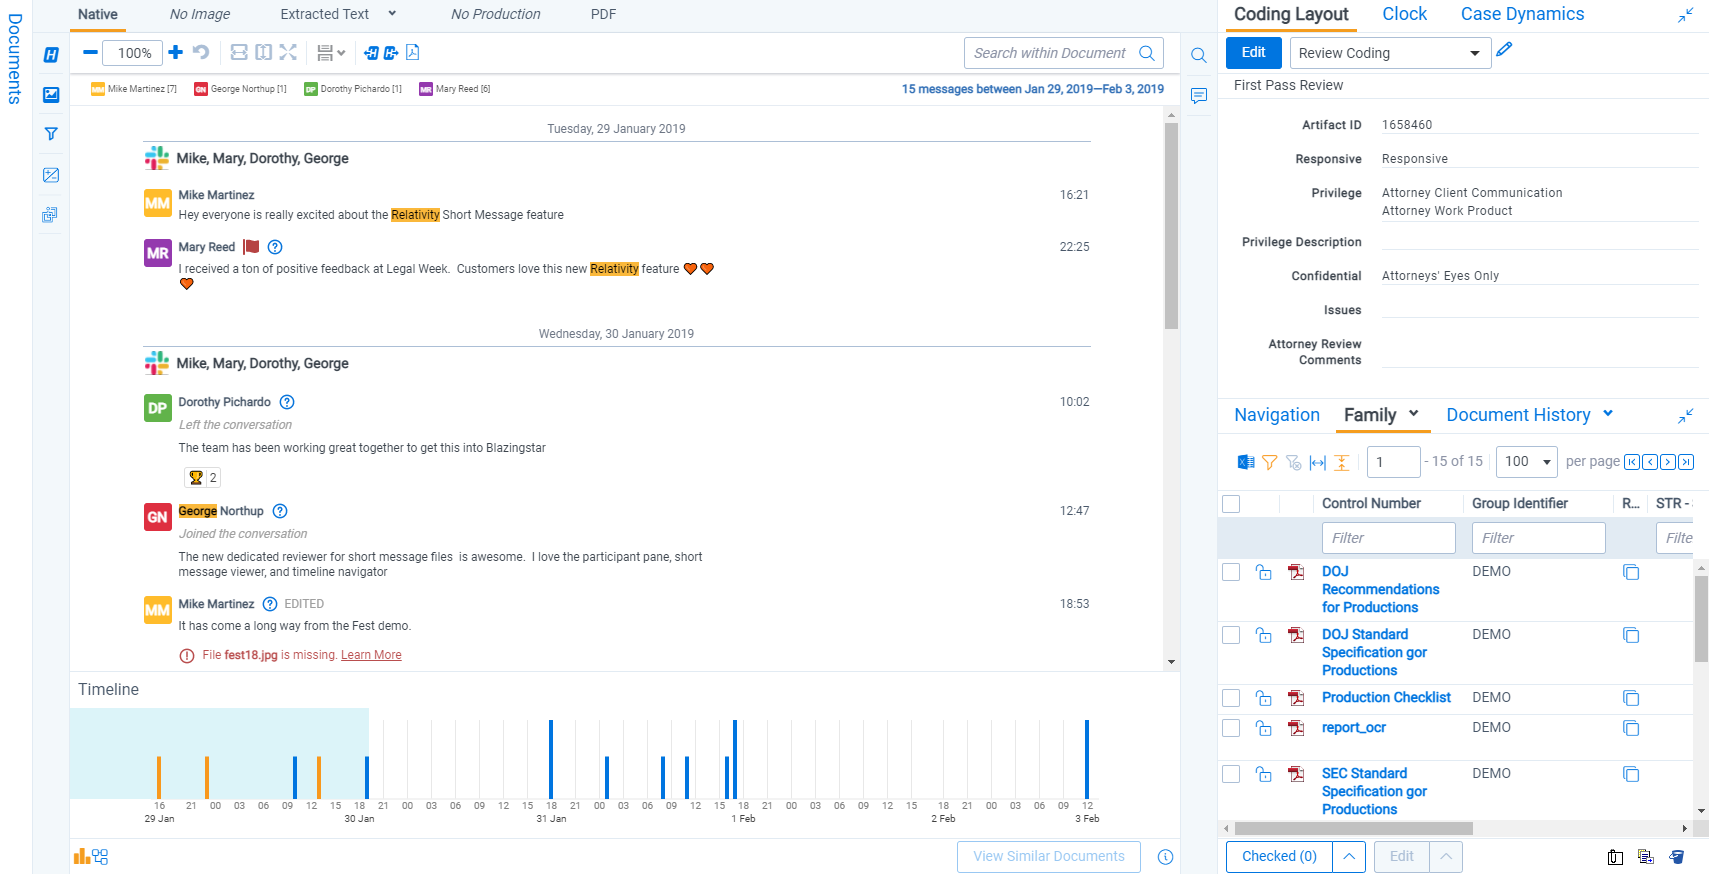Reset zoom with the undo arrow icon
Image resolution: width=1709 pixels, height=874 pixels.
pyautogui.click(x=201, y=52)
